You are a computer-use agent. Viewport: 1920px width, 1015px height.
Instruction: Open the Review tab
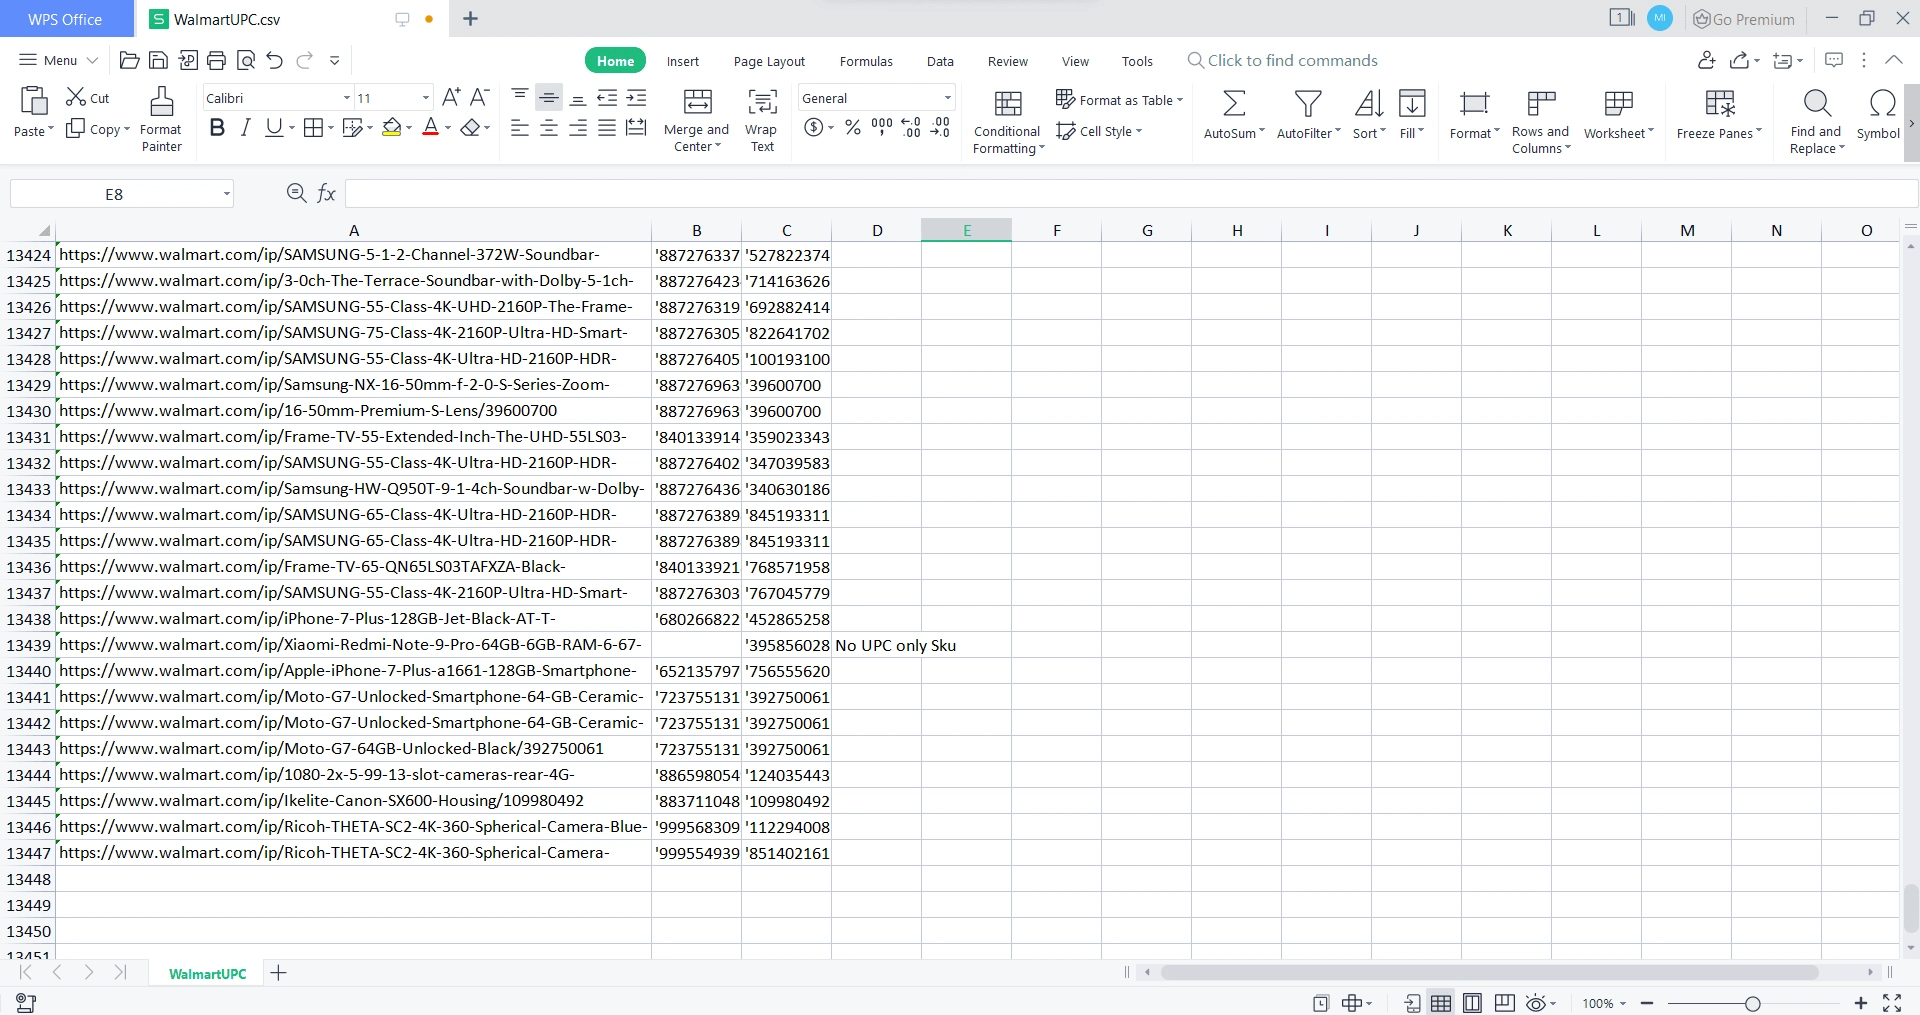click(1008, 61)
